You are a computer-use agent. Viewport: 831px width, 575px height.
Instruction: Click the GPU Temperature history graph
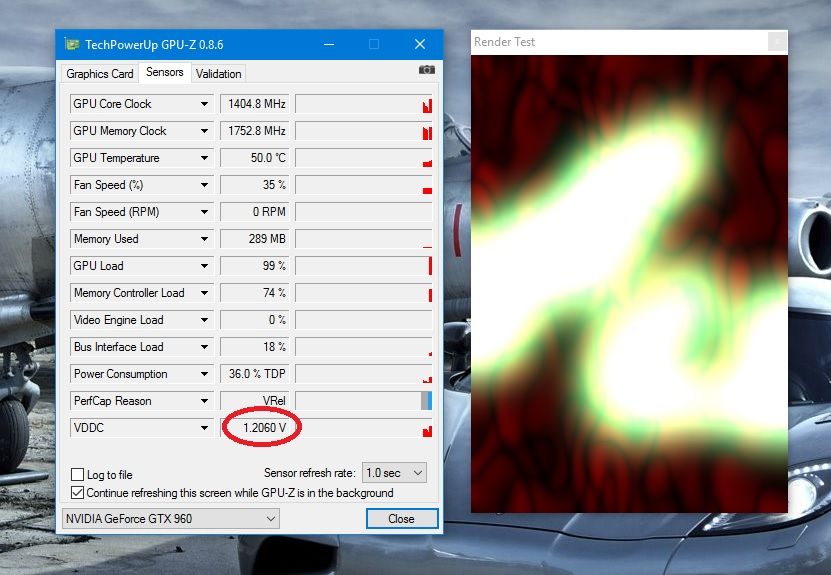tap(364, 158)
